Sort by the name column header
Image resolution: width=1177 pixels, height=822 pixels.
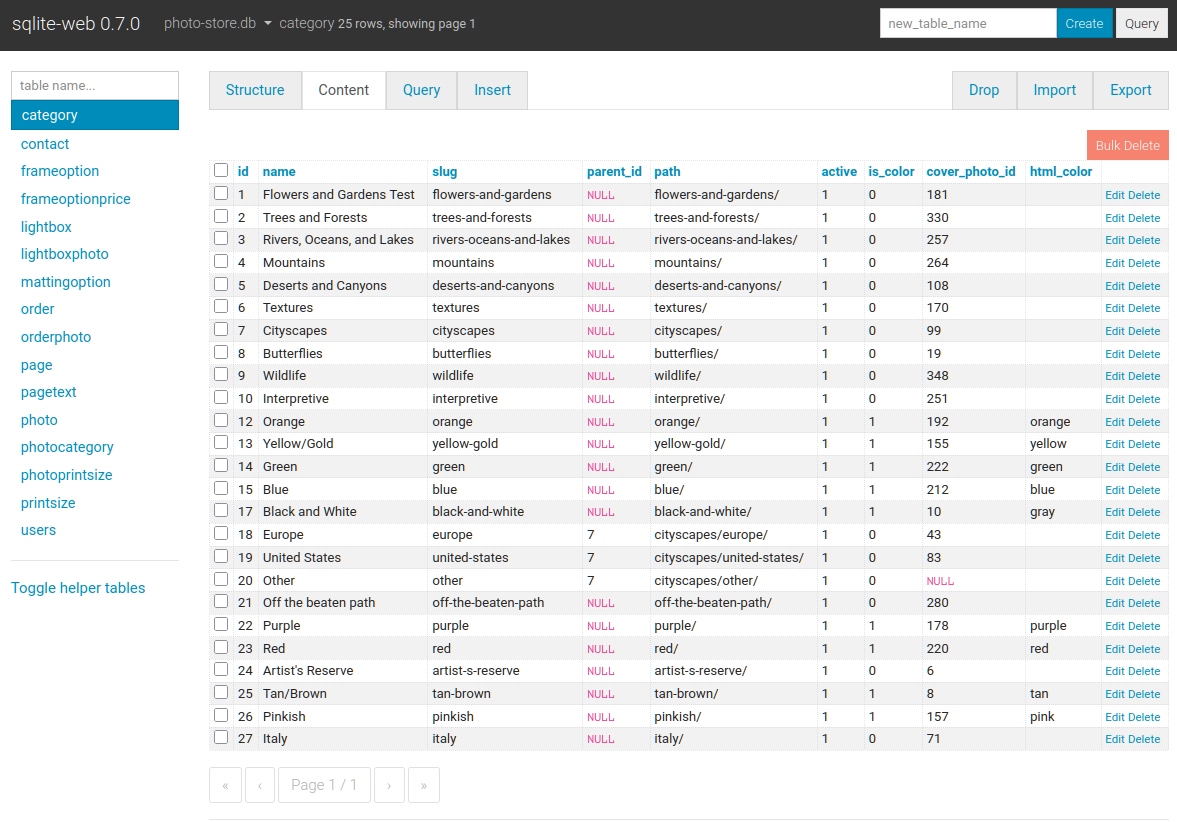tap(279, 172)
